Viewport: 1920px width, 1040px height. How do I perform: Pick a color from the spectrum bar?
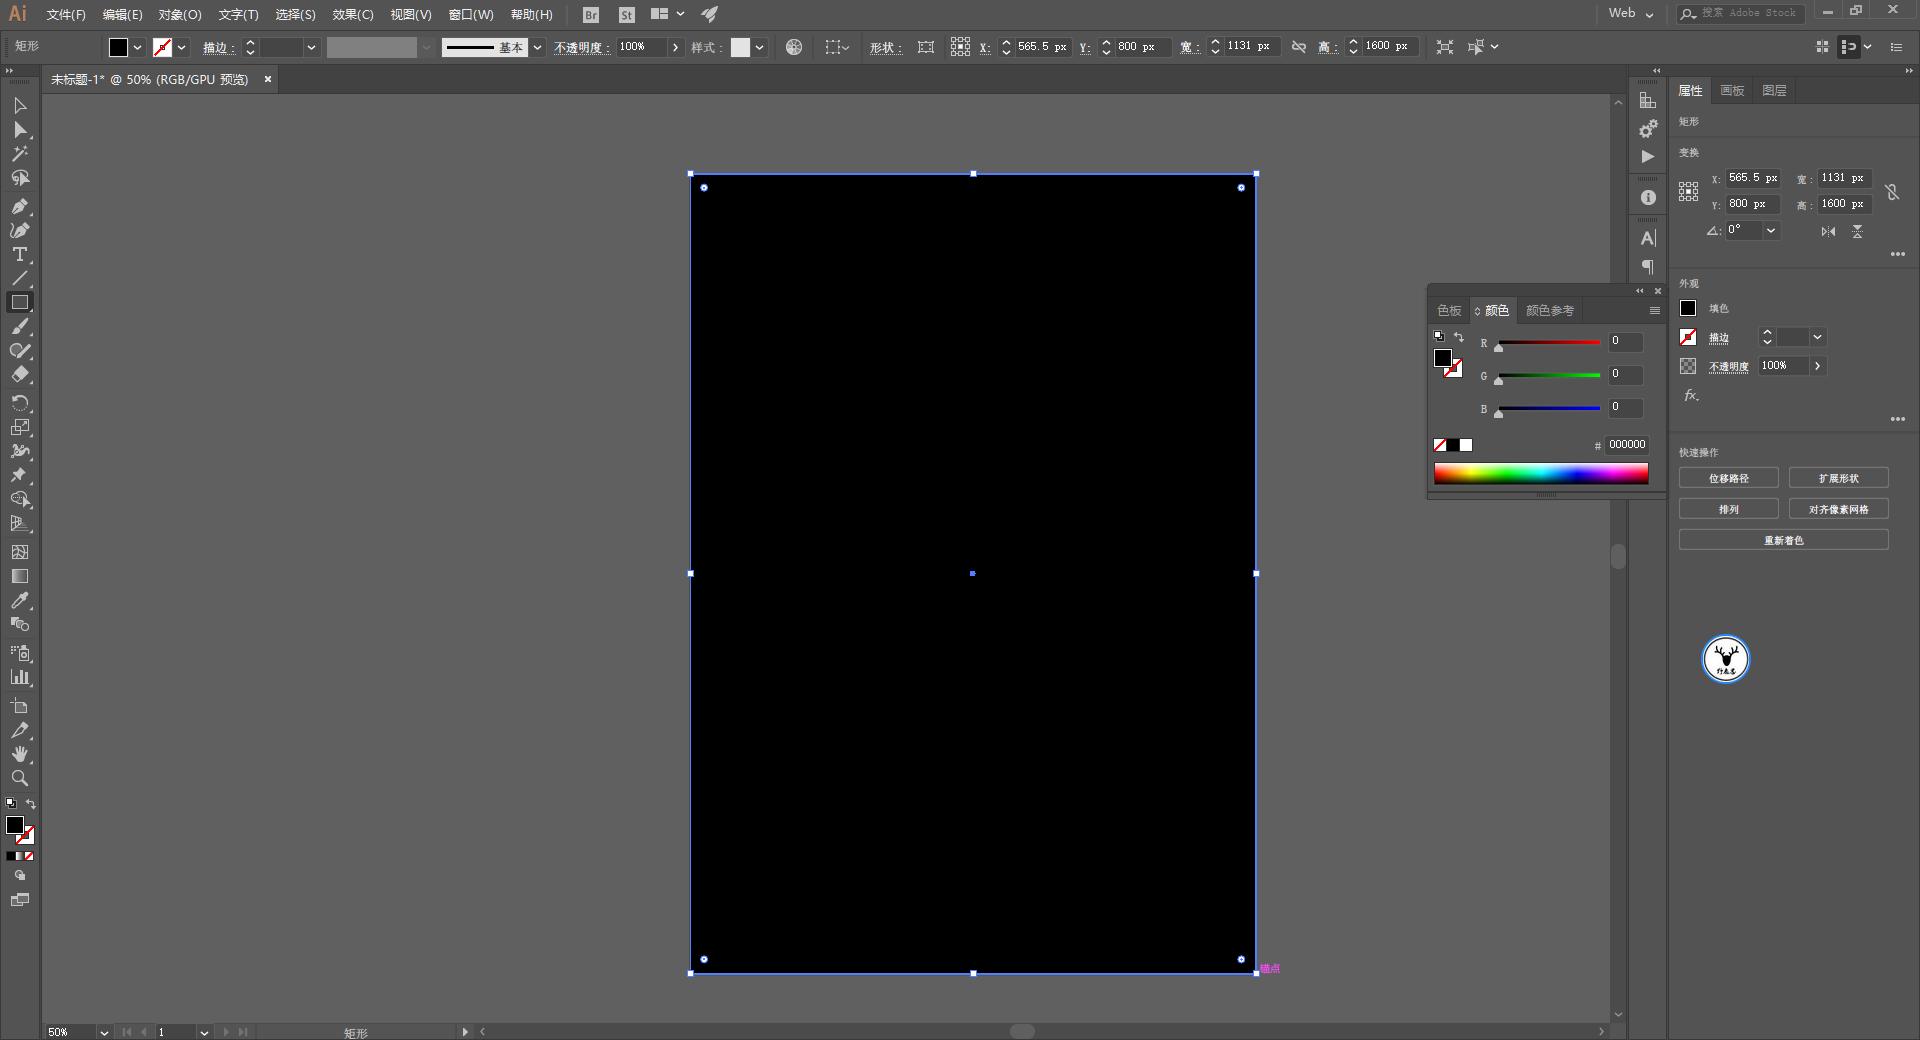(x=1540, y=474)
